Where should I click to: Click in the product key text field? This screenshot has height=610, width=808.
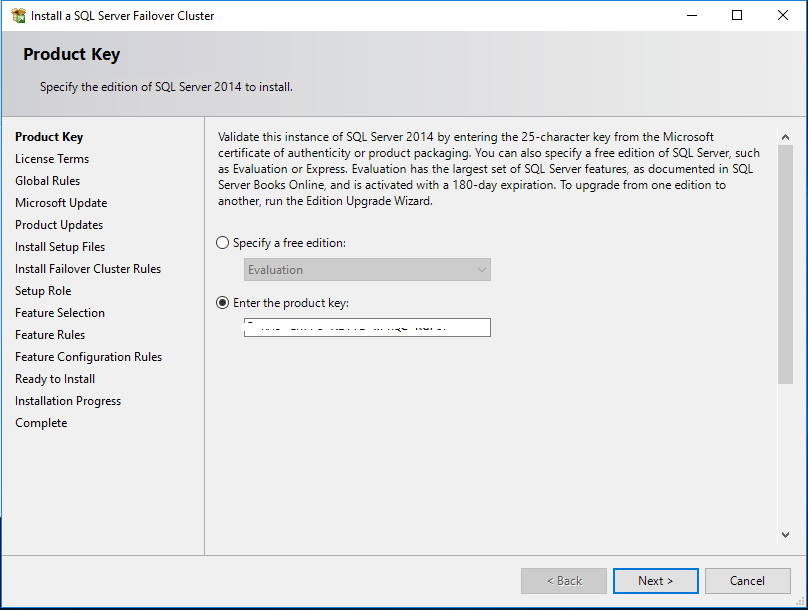[x=367, y=328]
